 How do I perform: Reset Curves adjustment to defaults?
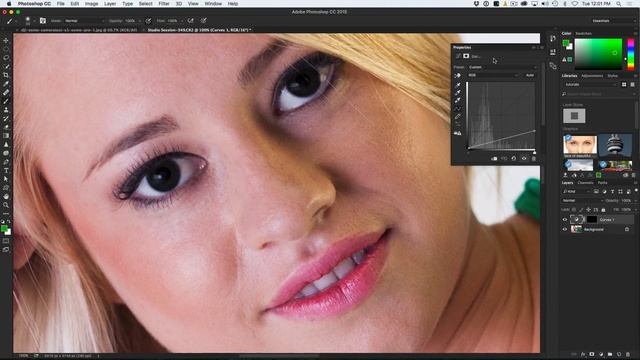514,158
